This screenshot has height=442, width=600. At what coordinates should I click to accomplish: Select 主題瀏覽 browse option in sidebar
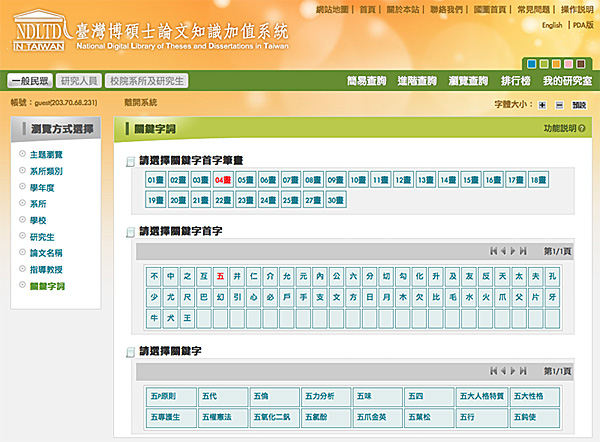46,153
